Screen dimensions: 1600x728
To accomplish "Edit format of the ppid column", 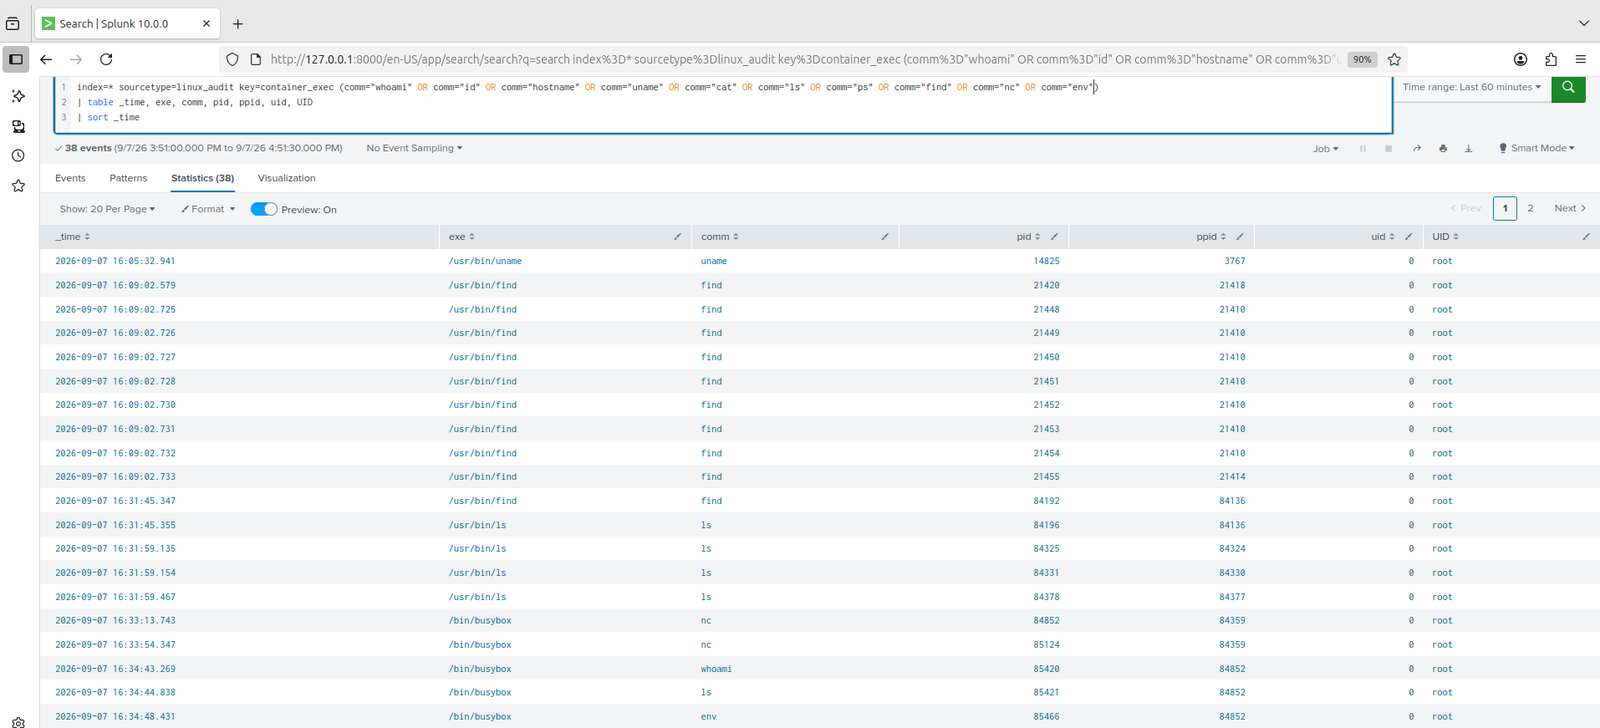I will pos(1239,237).
